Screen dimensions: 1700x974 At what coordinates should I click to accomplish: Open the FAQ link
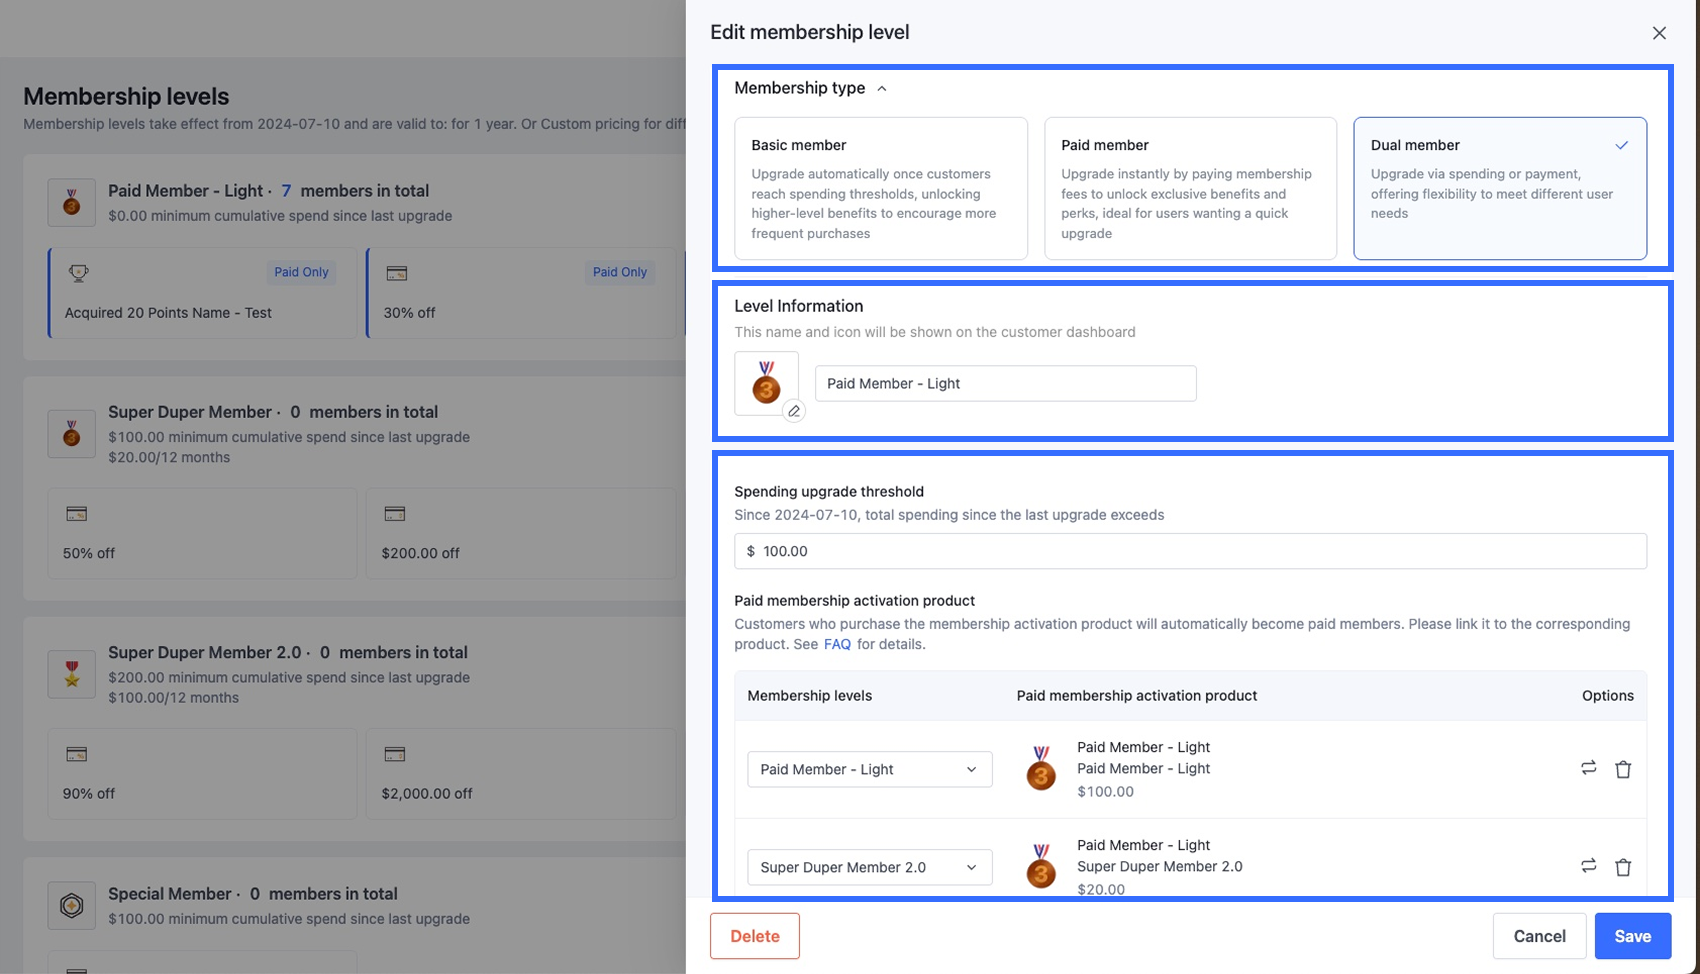pyautogui.click(x=837, y=644)
